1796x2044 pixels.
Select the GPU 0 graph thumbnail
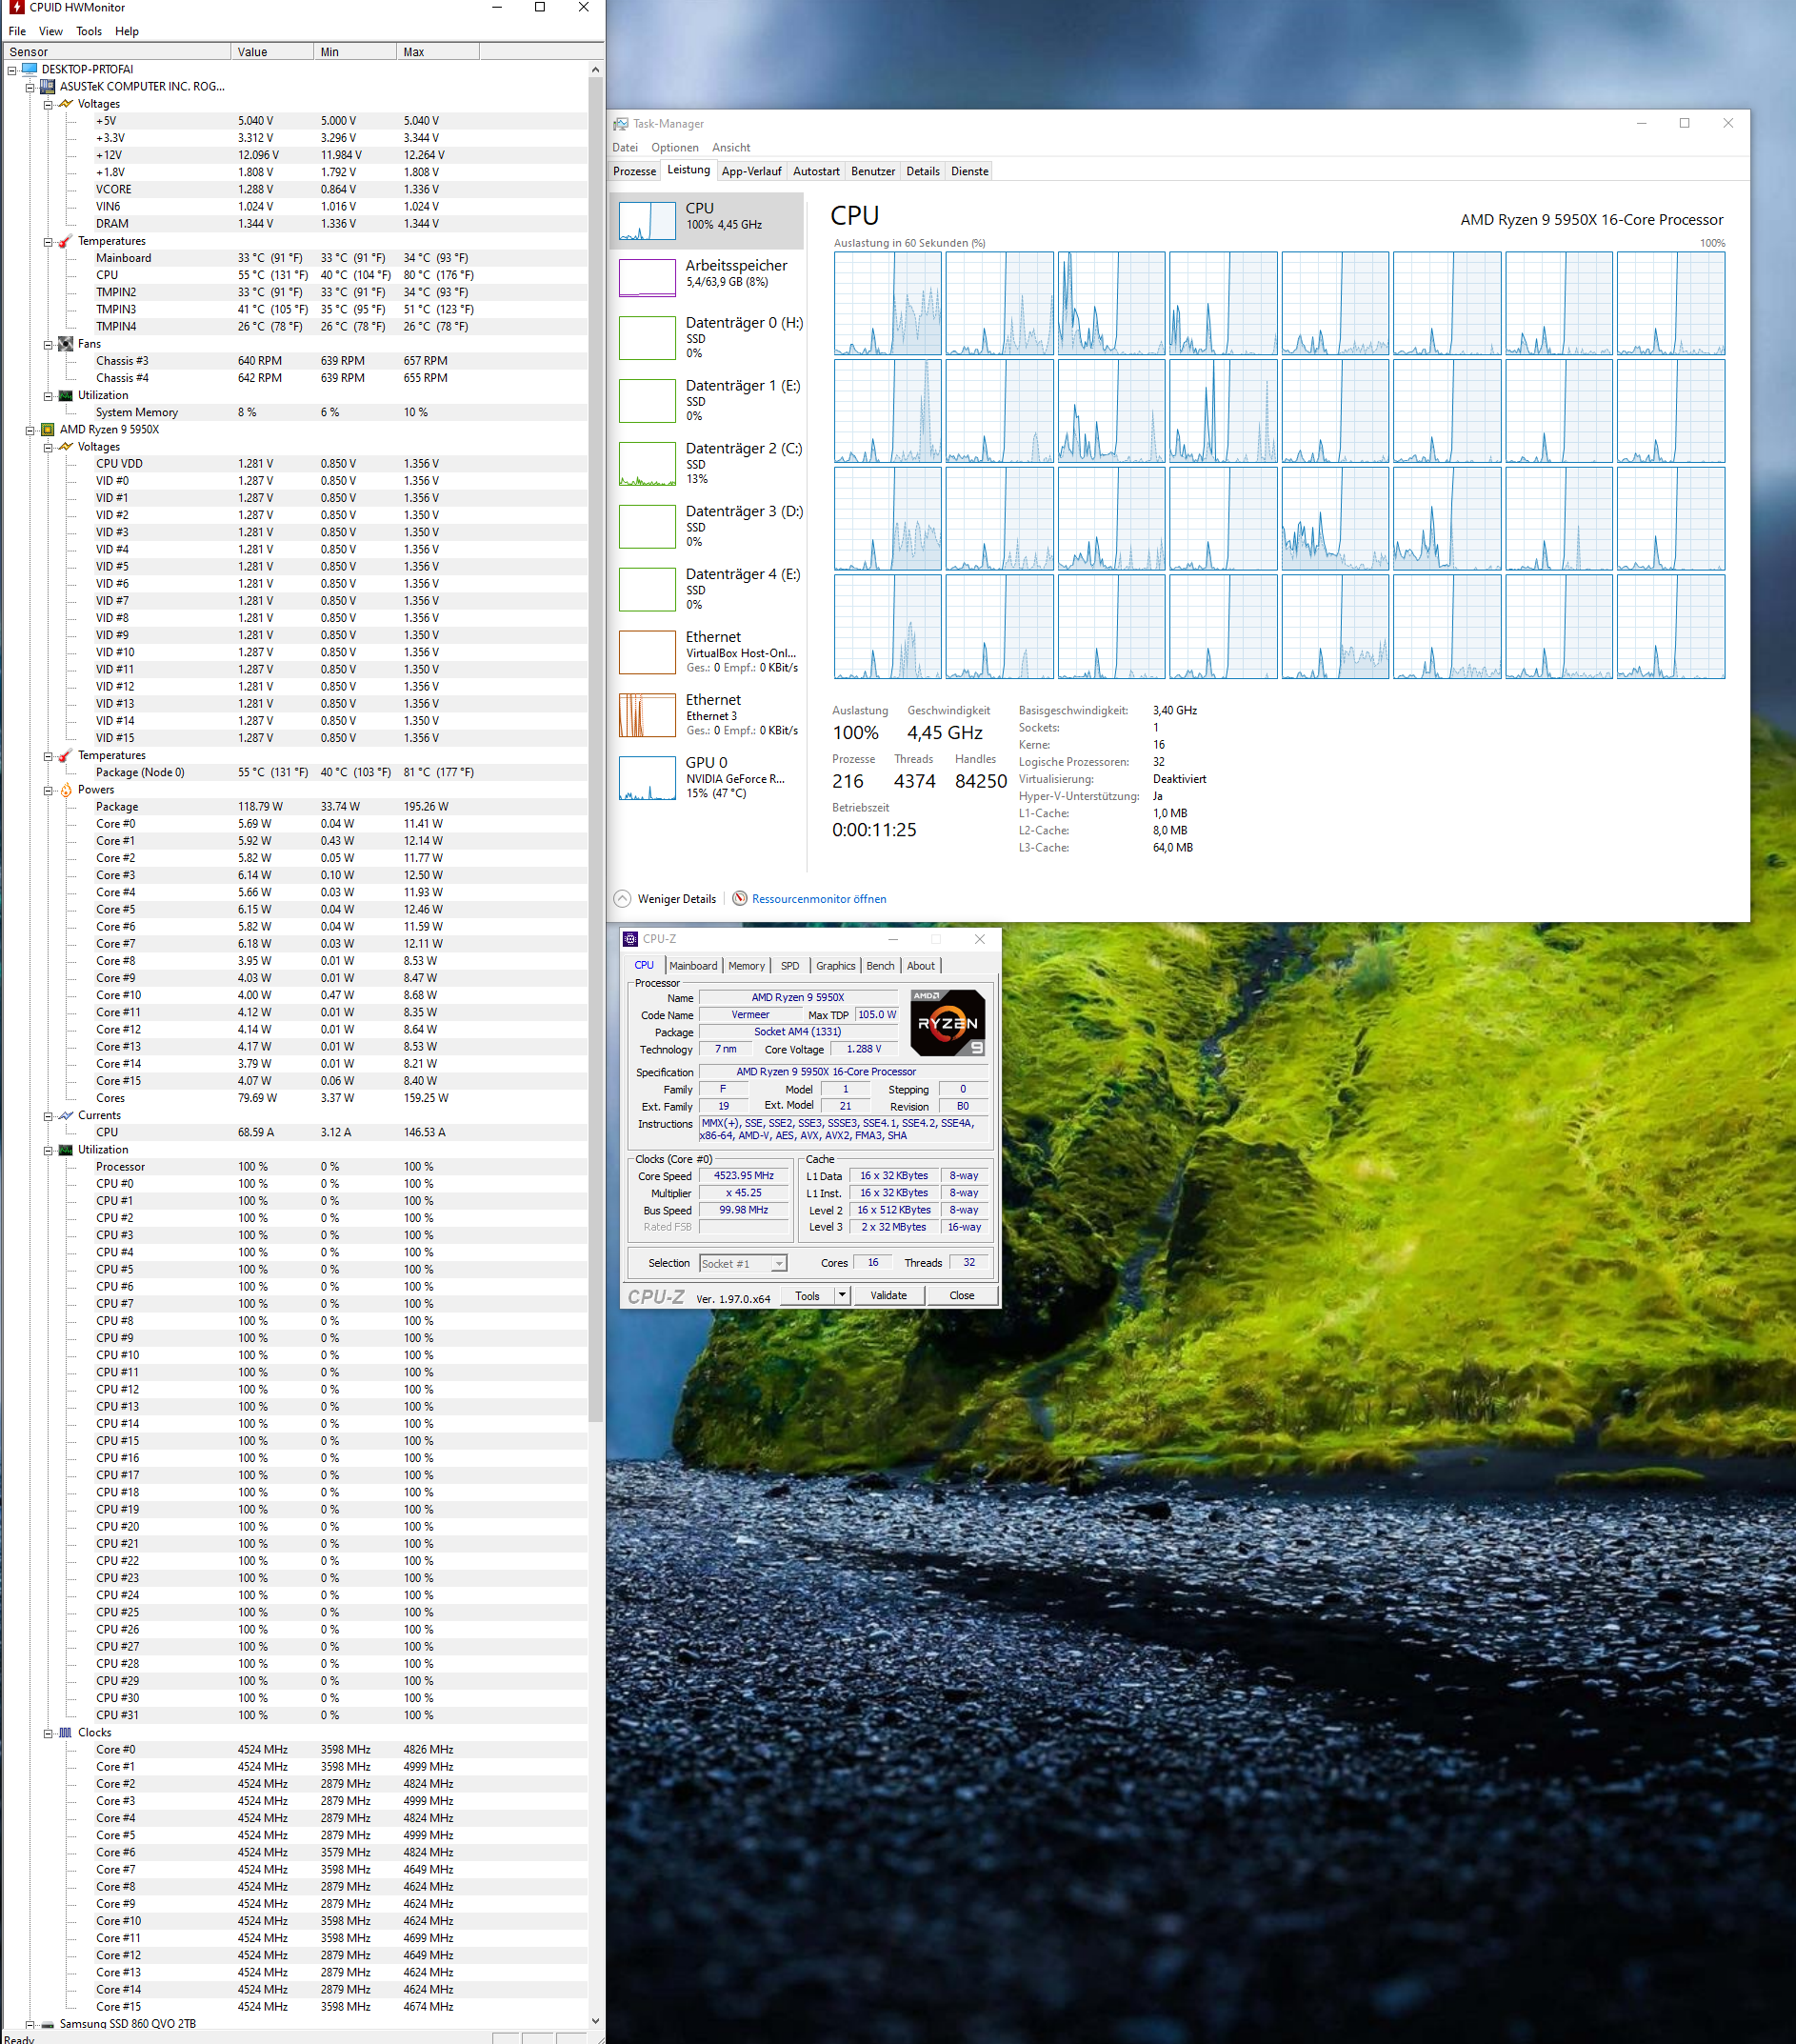coord(647,778)
